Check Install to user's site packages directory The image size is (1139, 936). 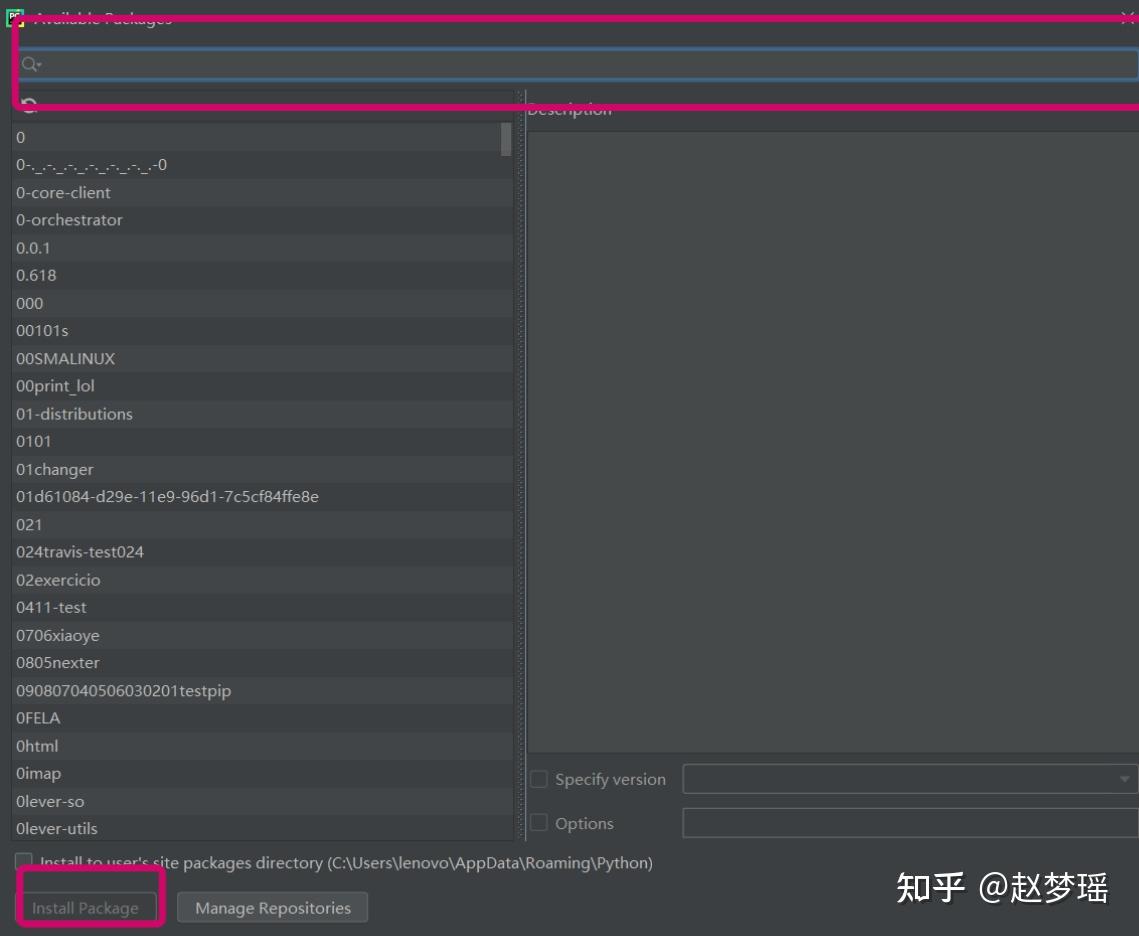click(x=24, y=861)
